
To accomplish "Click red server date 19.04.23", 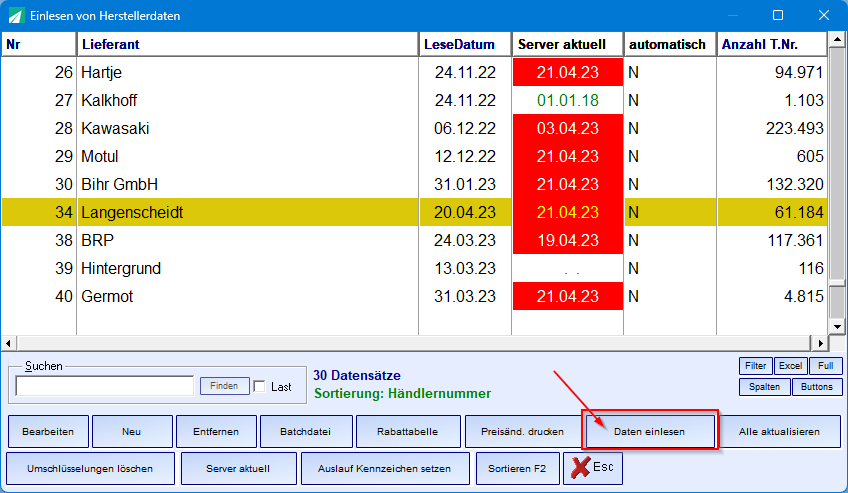I will pyautogui.click(x=568, y=241).
